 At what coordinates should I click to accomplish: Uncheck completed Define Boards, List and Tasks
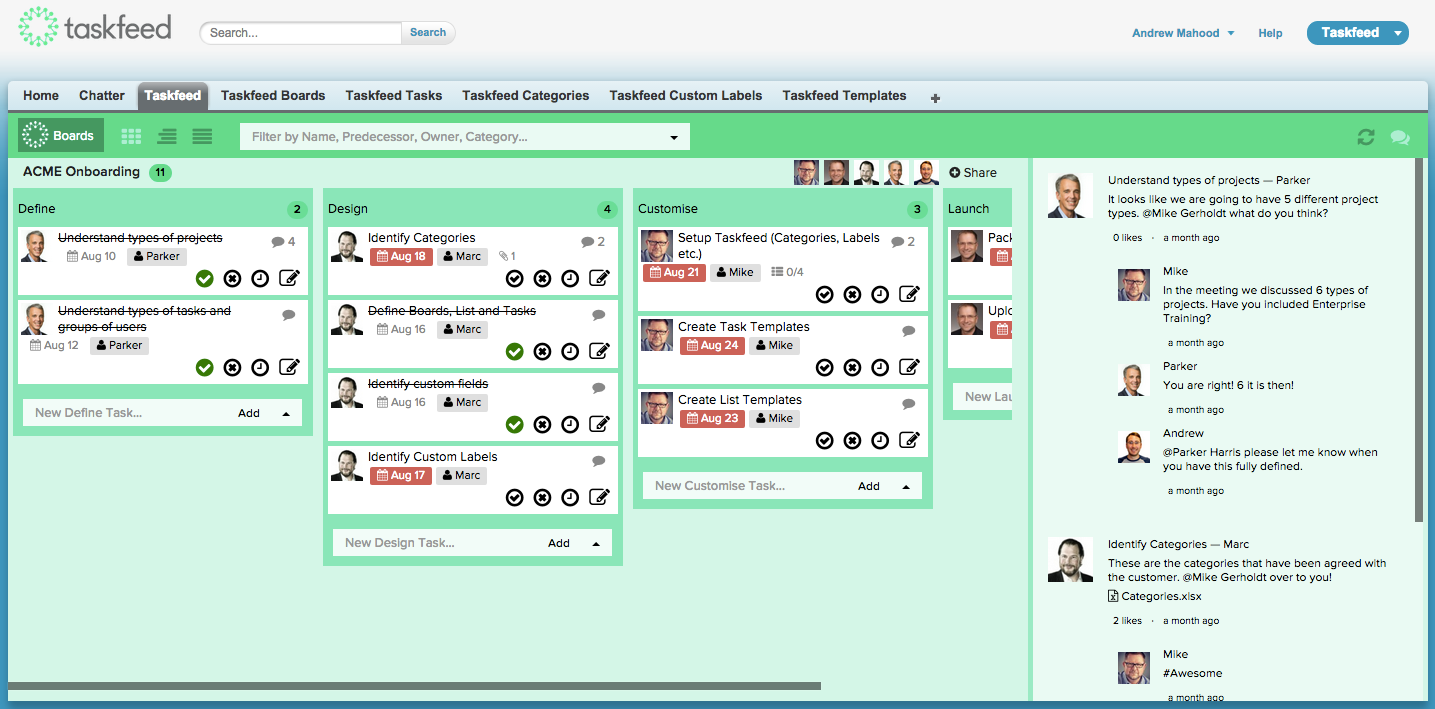pyautogui.click(x=515, y=351)
